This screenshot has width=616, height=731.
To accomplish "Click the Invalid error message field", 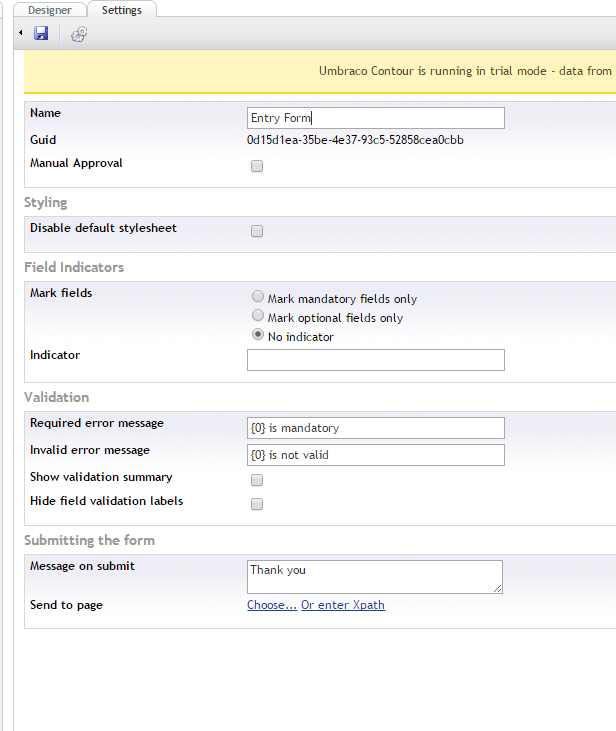I will click(375, 455).
